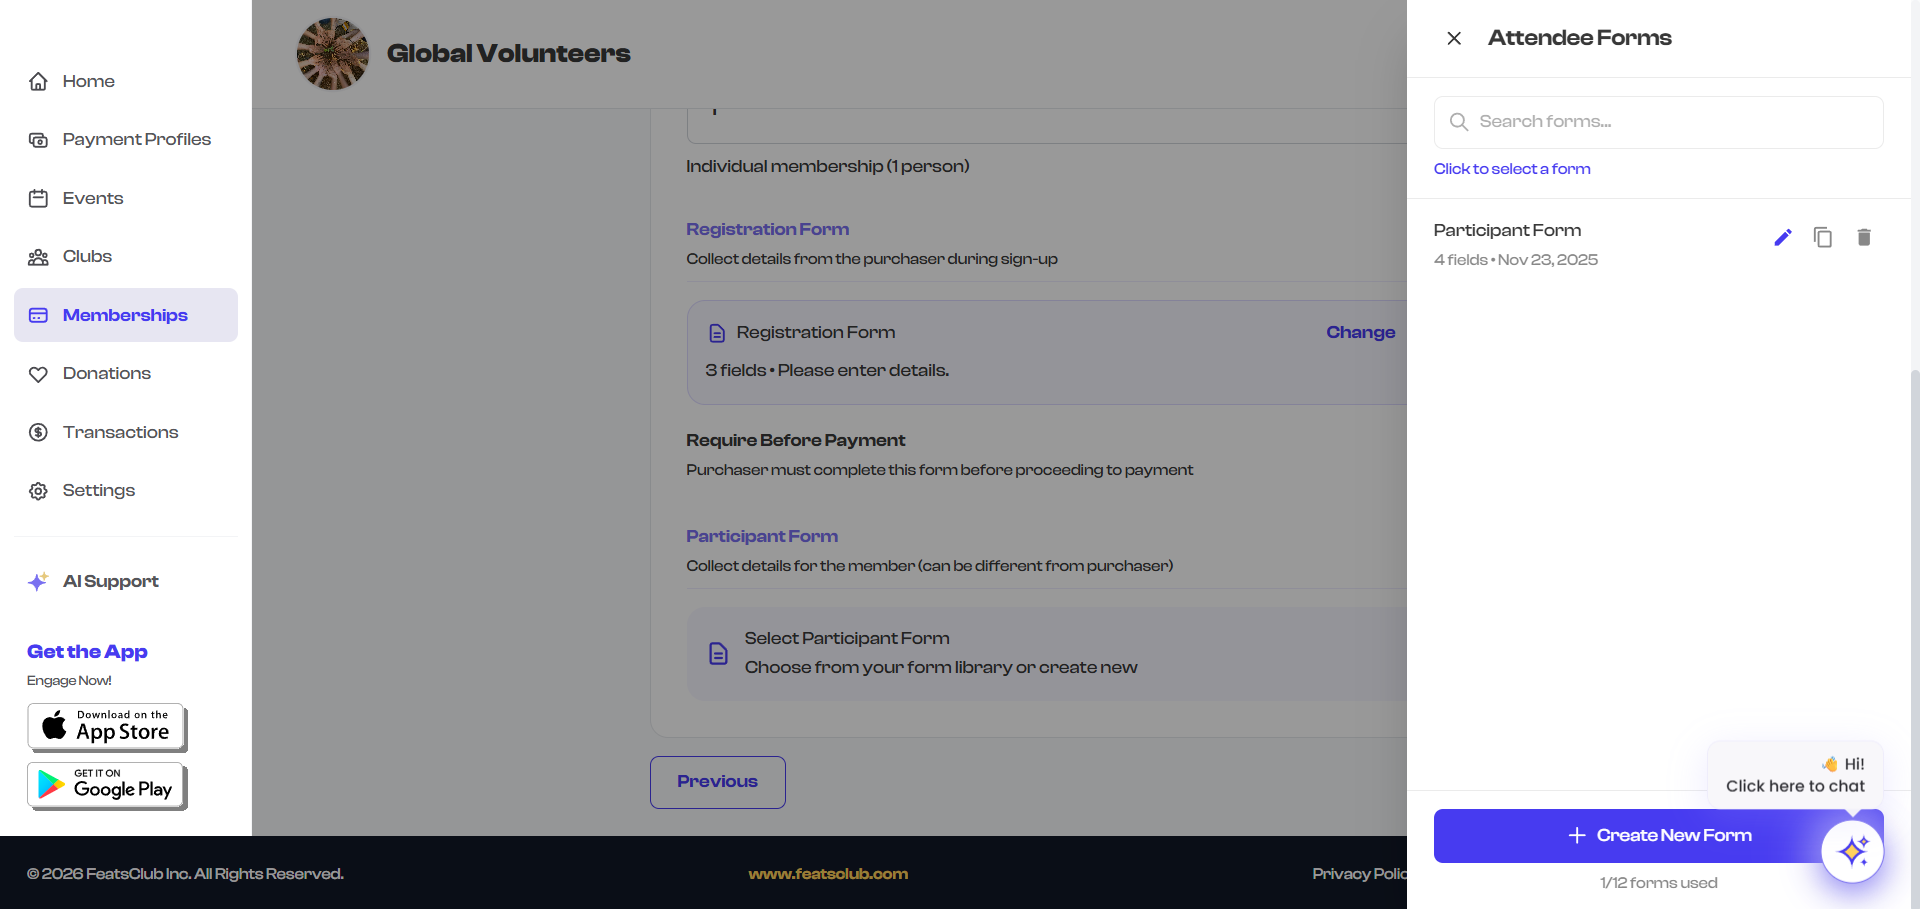The width and height of the screenshot is (1920, 909).
Task: Close the Attendee Forms panel
Action: pos(1454,38)
